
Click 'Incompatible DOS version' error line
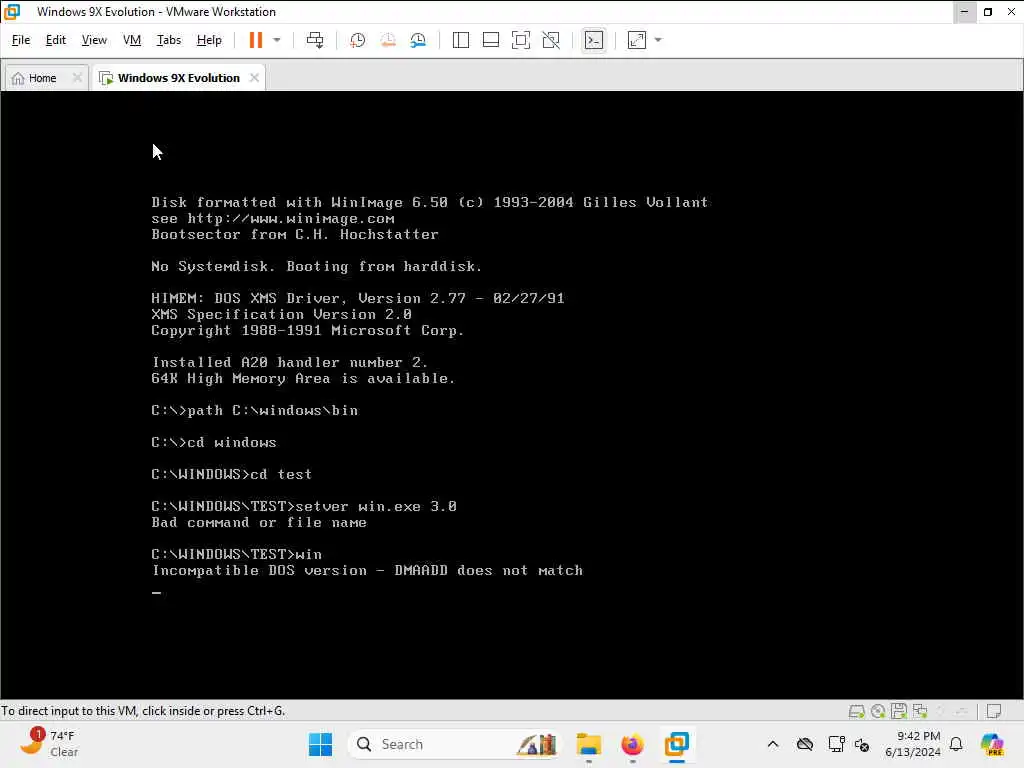click(x=367, y=570)
